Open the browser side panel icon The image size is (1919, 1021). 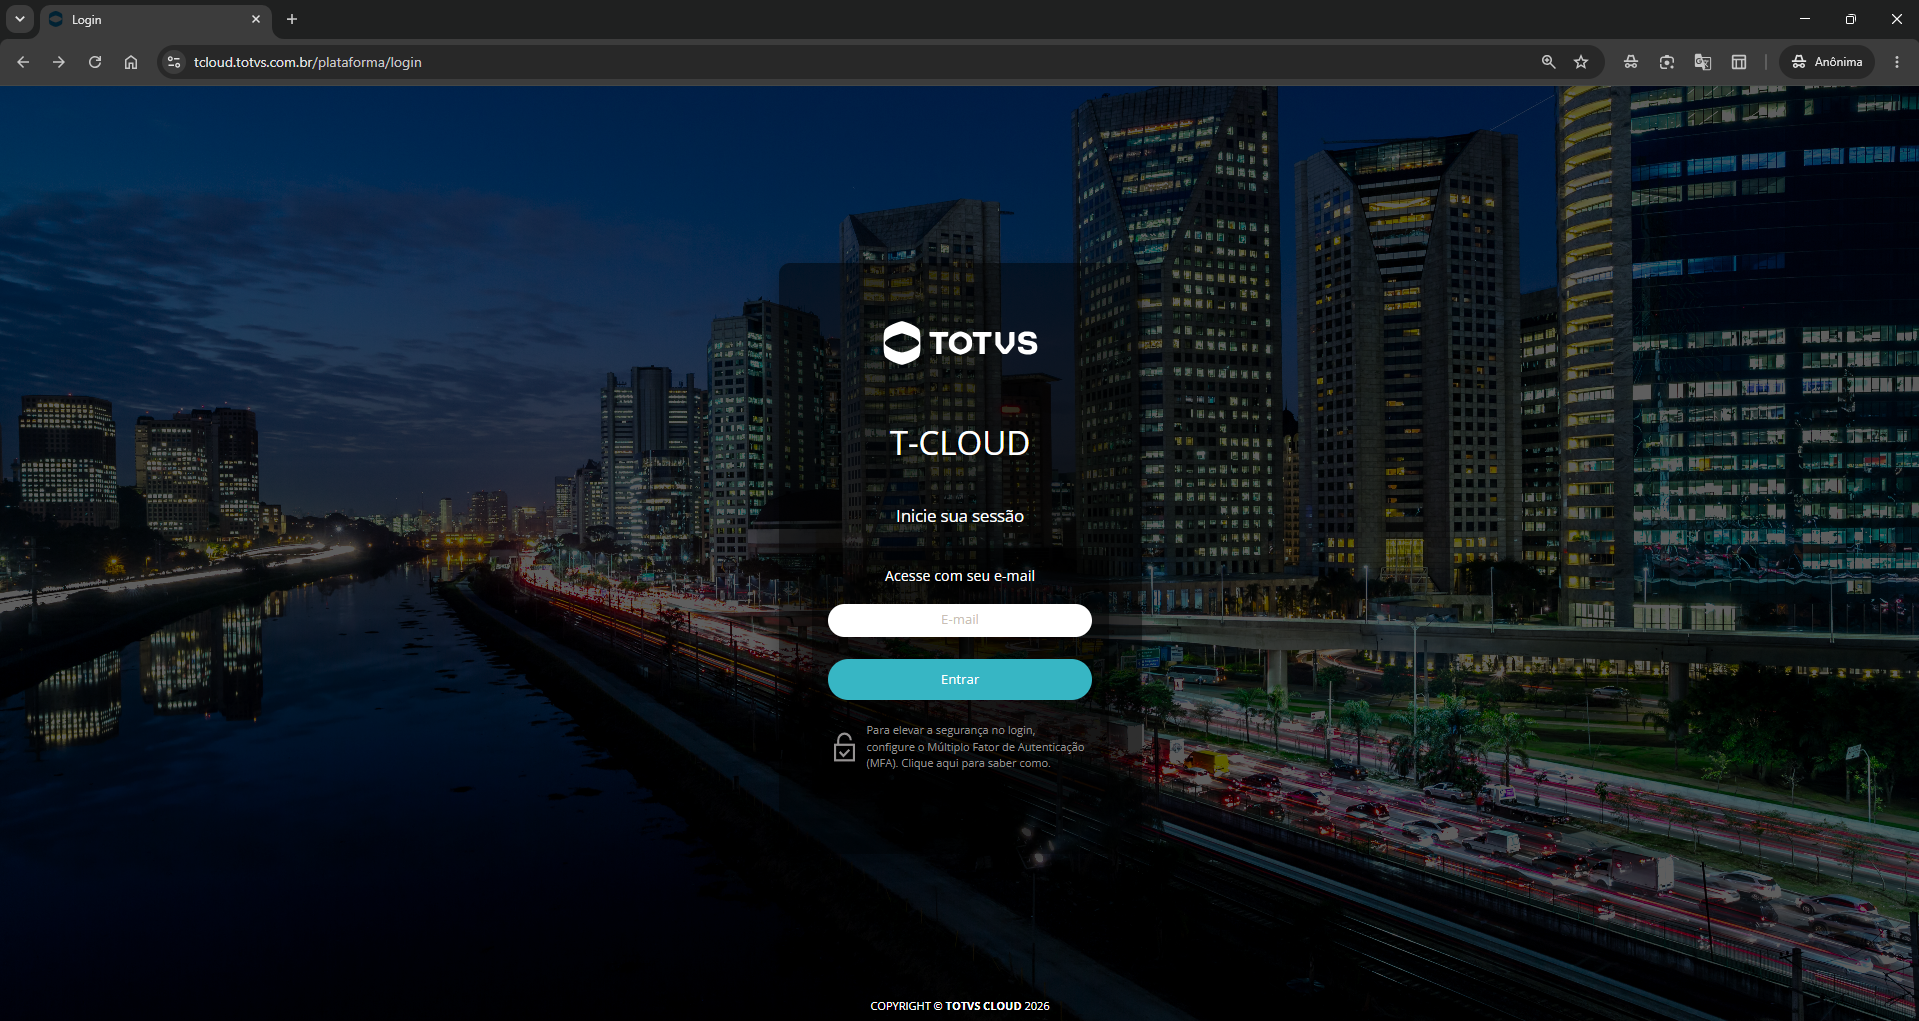pyautogui.click(x=1739, y=62)
